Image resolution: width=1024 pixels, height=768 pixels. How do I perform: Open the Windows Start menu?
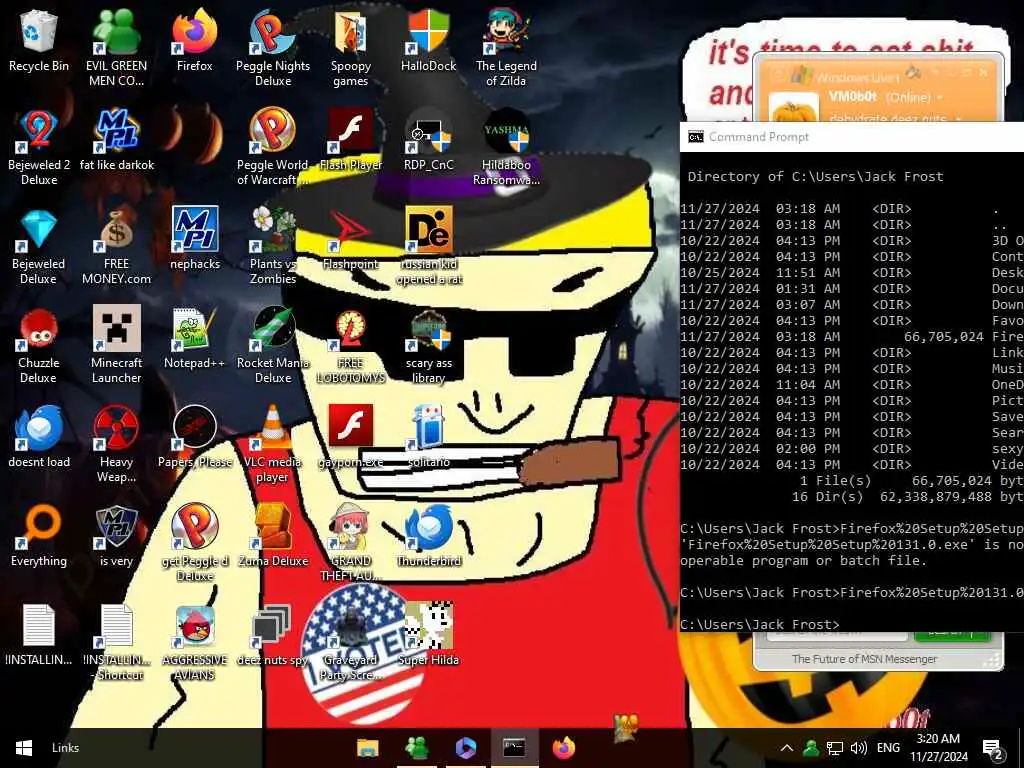tap(24, 748)
